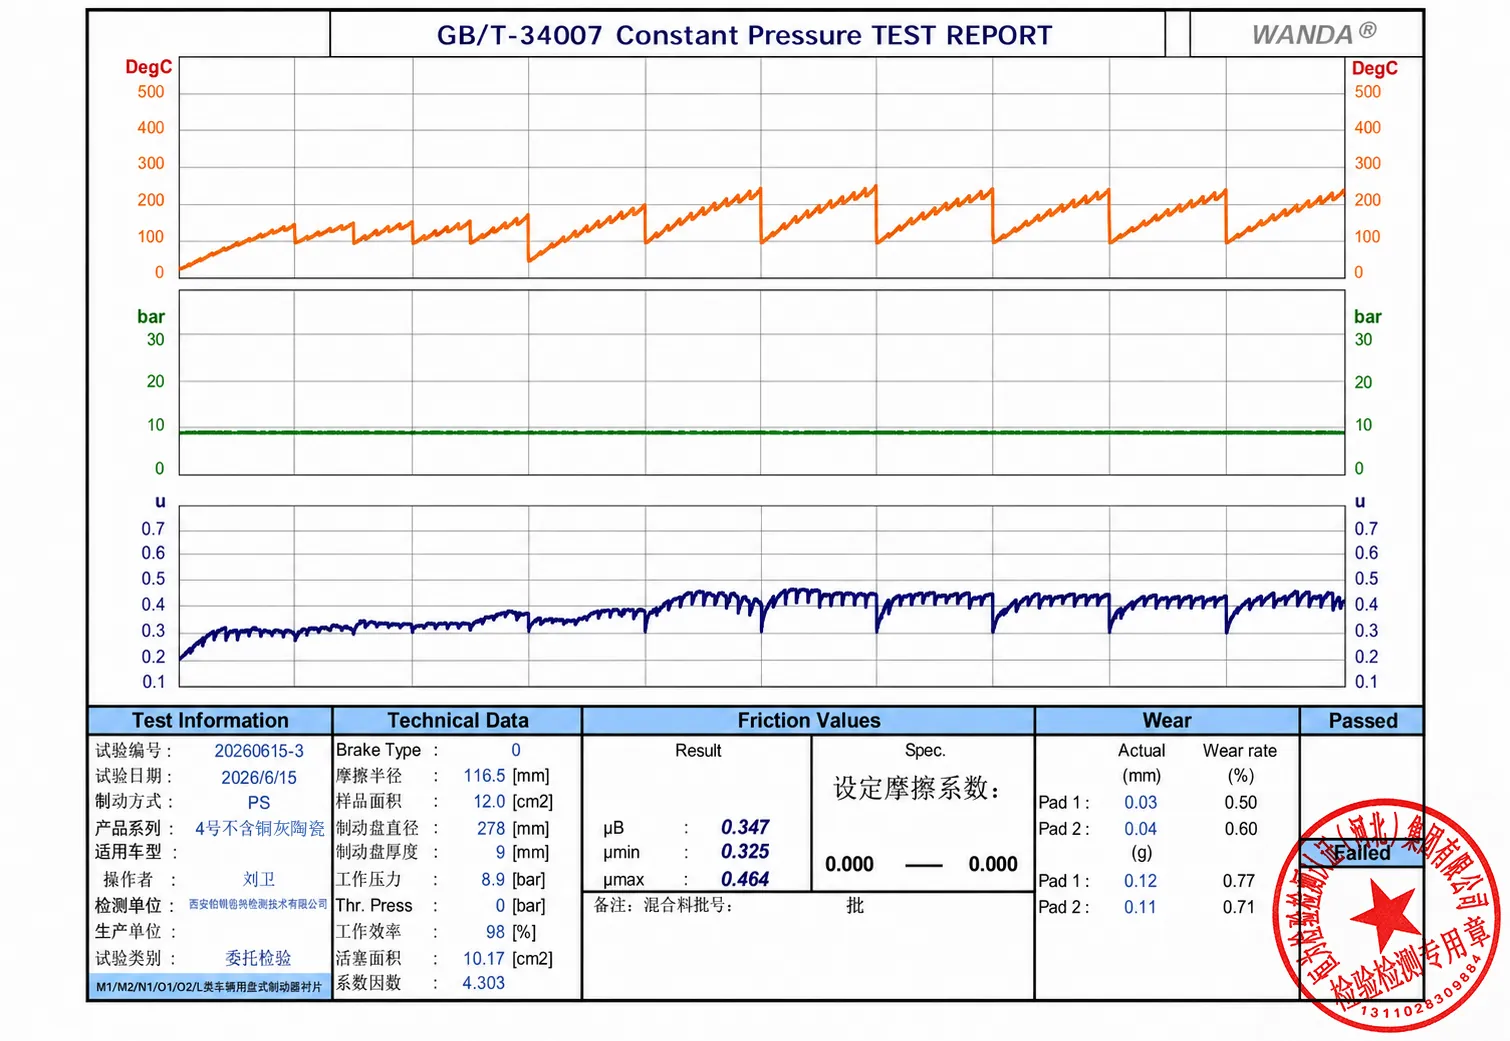
Task: Click the Brake Type label
Action: click(378, 750)
